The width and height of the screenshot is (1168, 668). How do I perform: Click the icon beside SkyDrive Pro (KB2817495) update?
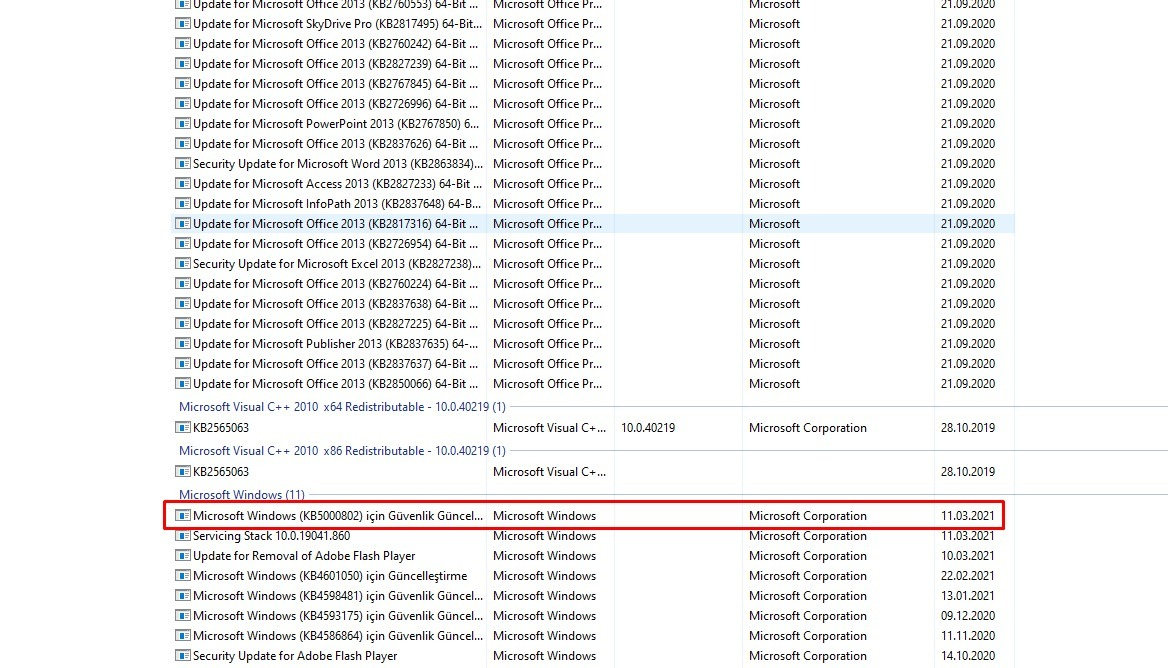tap(182, 23)
